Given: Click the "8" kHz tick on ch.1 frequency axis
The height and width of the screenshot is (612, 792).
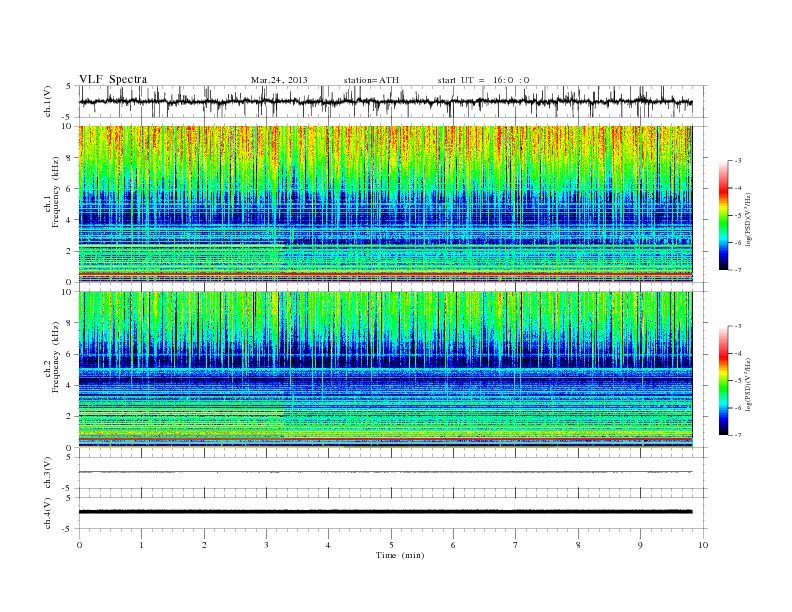Looking at the screenshot, I should 70,158.
